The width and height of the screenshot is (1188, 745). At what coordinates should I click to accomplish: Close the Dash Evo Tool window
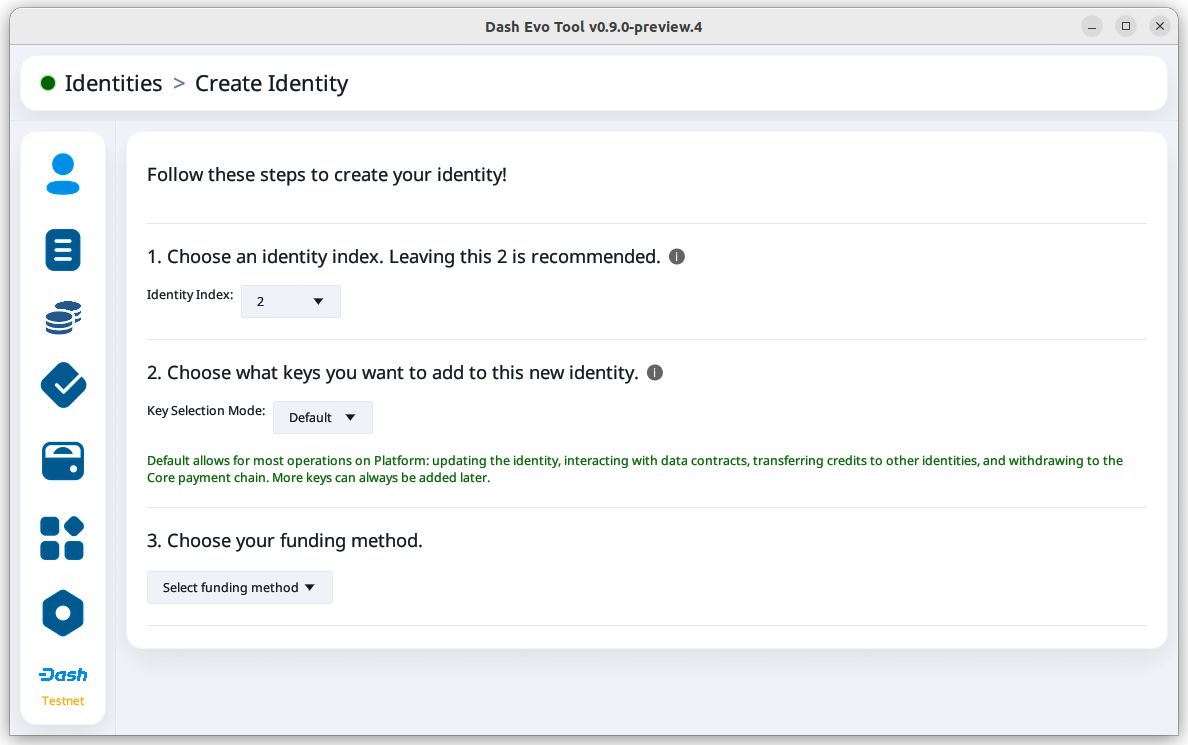[1159, 27]
